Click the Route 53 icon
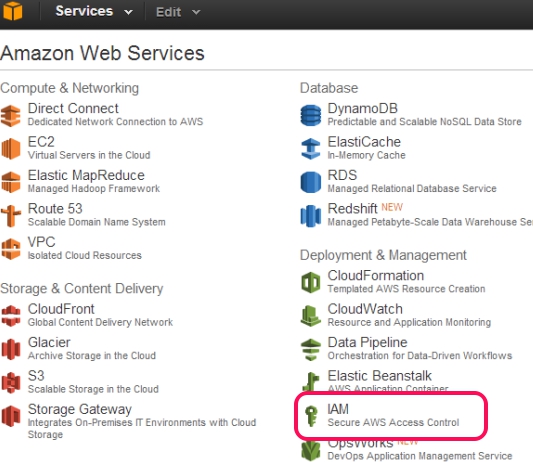Screen dimensions: 533x462 (11, 216)
